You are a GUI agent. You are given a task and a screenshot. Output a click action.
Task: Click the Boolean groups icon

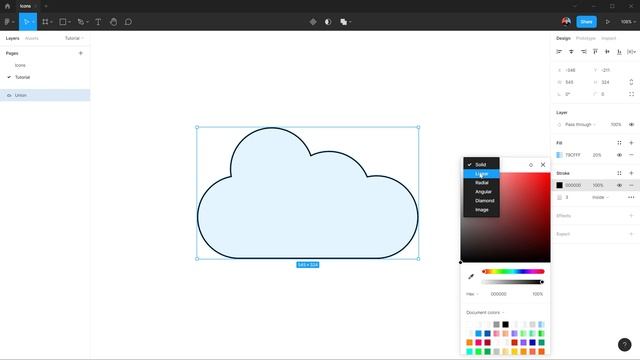(x=344, y=22)
